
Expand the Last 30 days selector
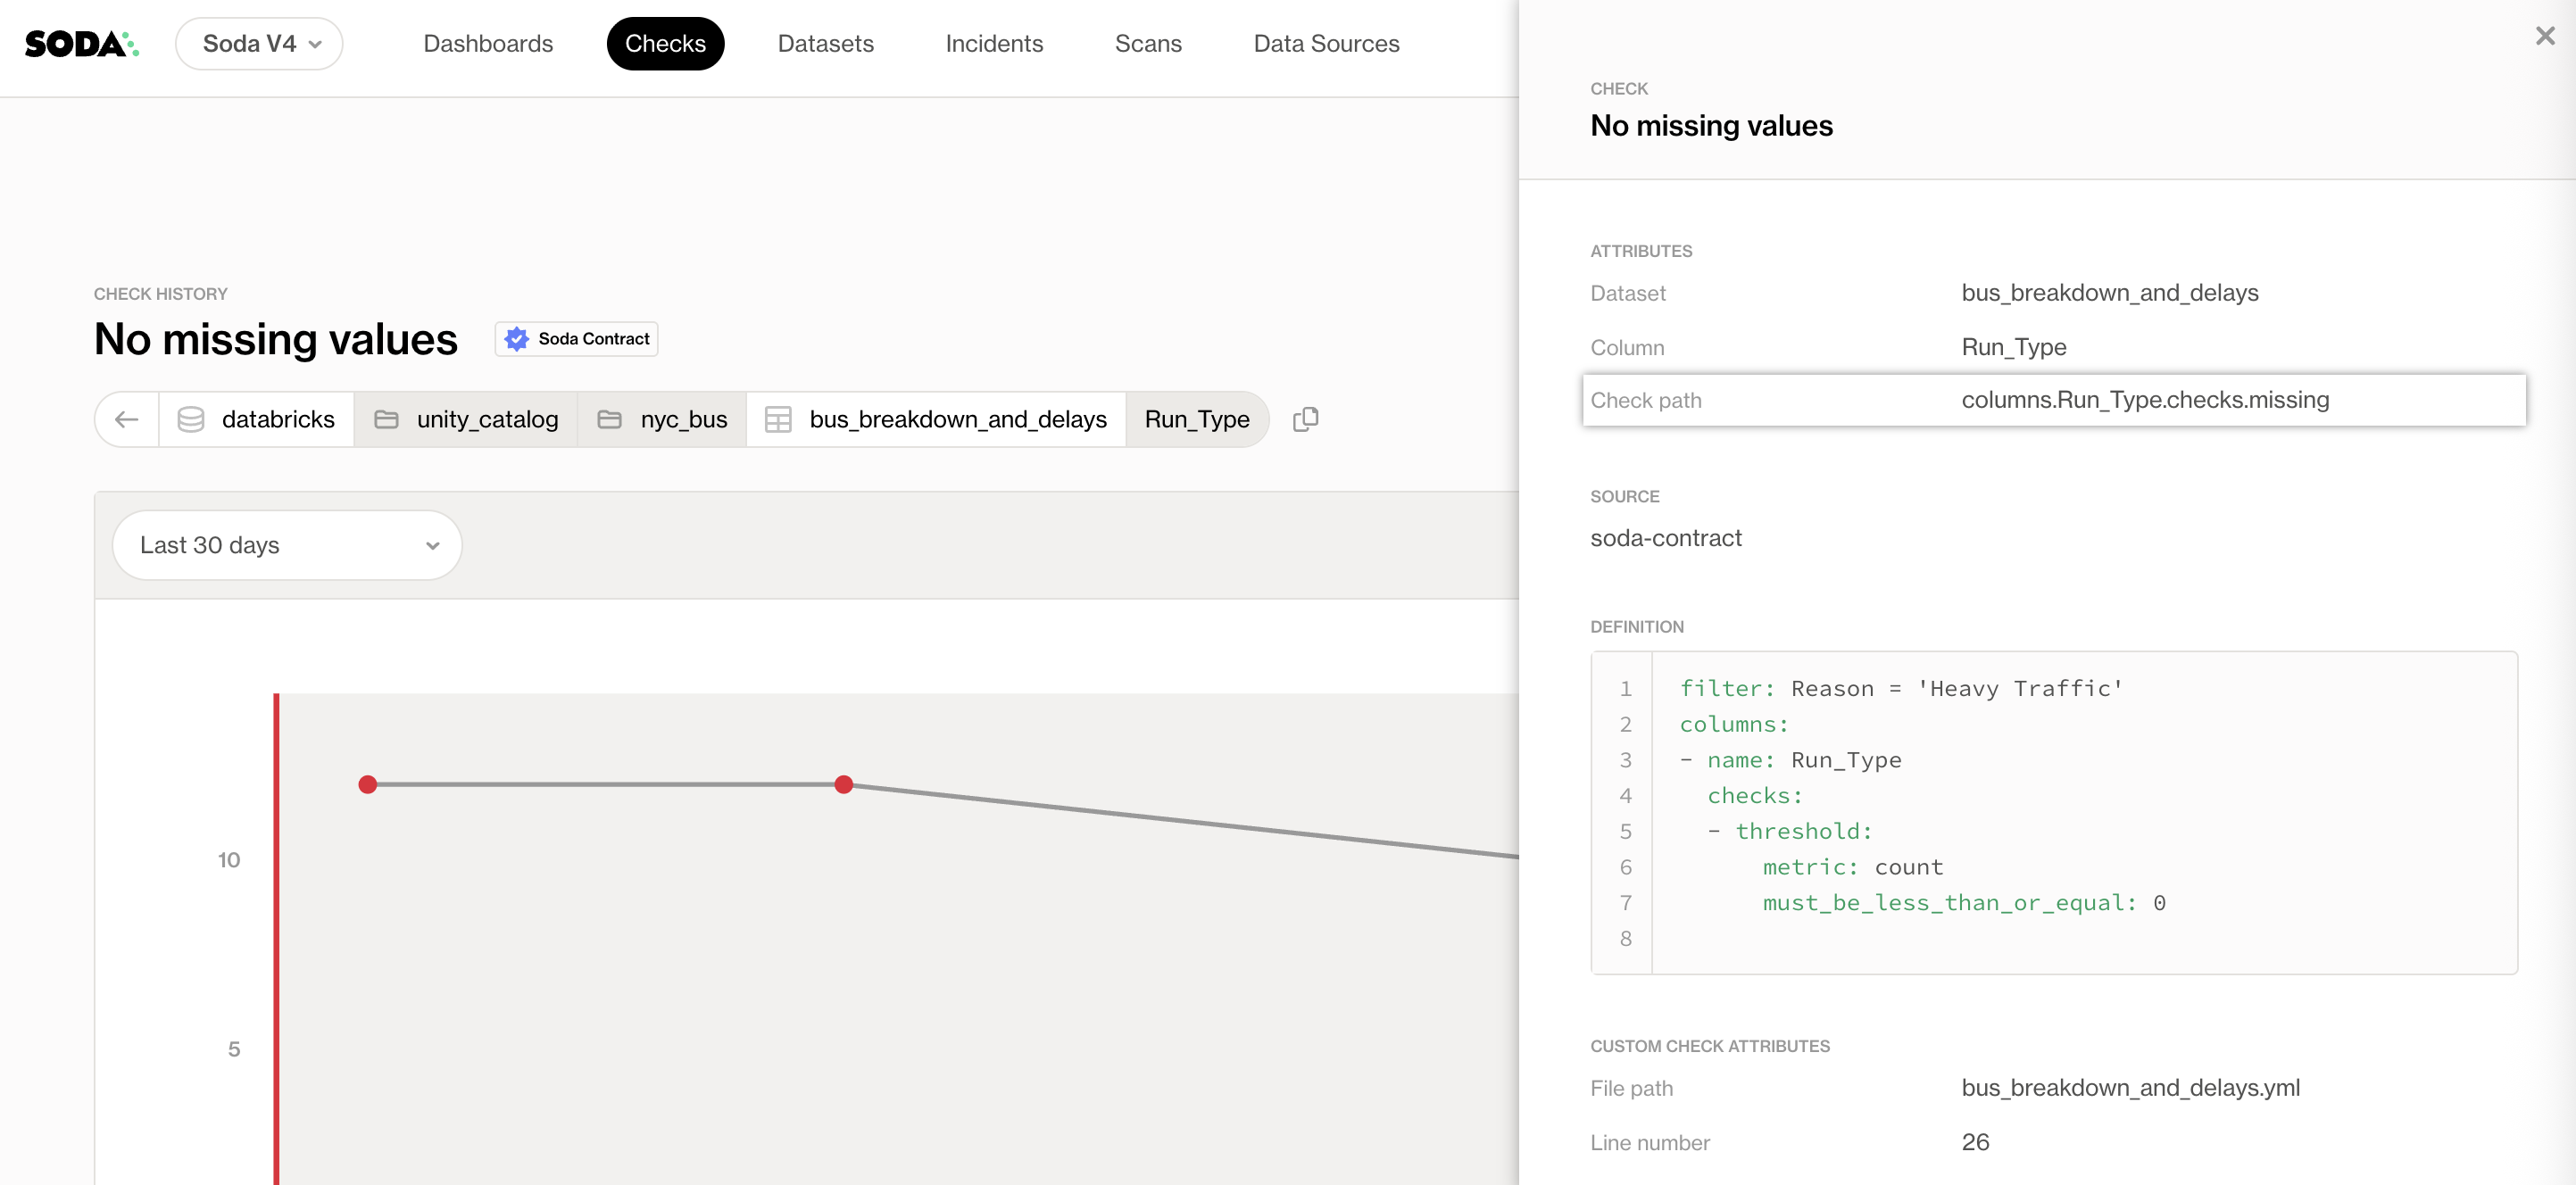[286, 545]
